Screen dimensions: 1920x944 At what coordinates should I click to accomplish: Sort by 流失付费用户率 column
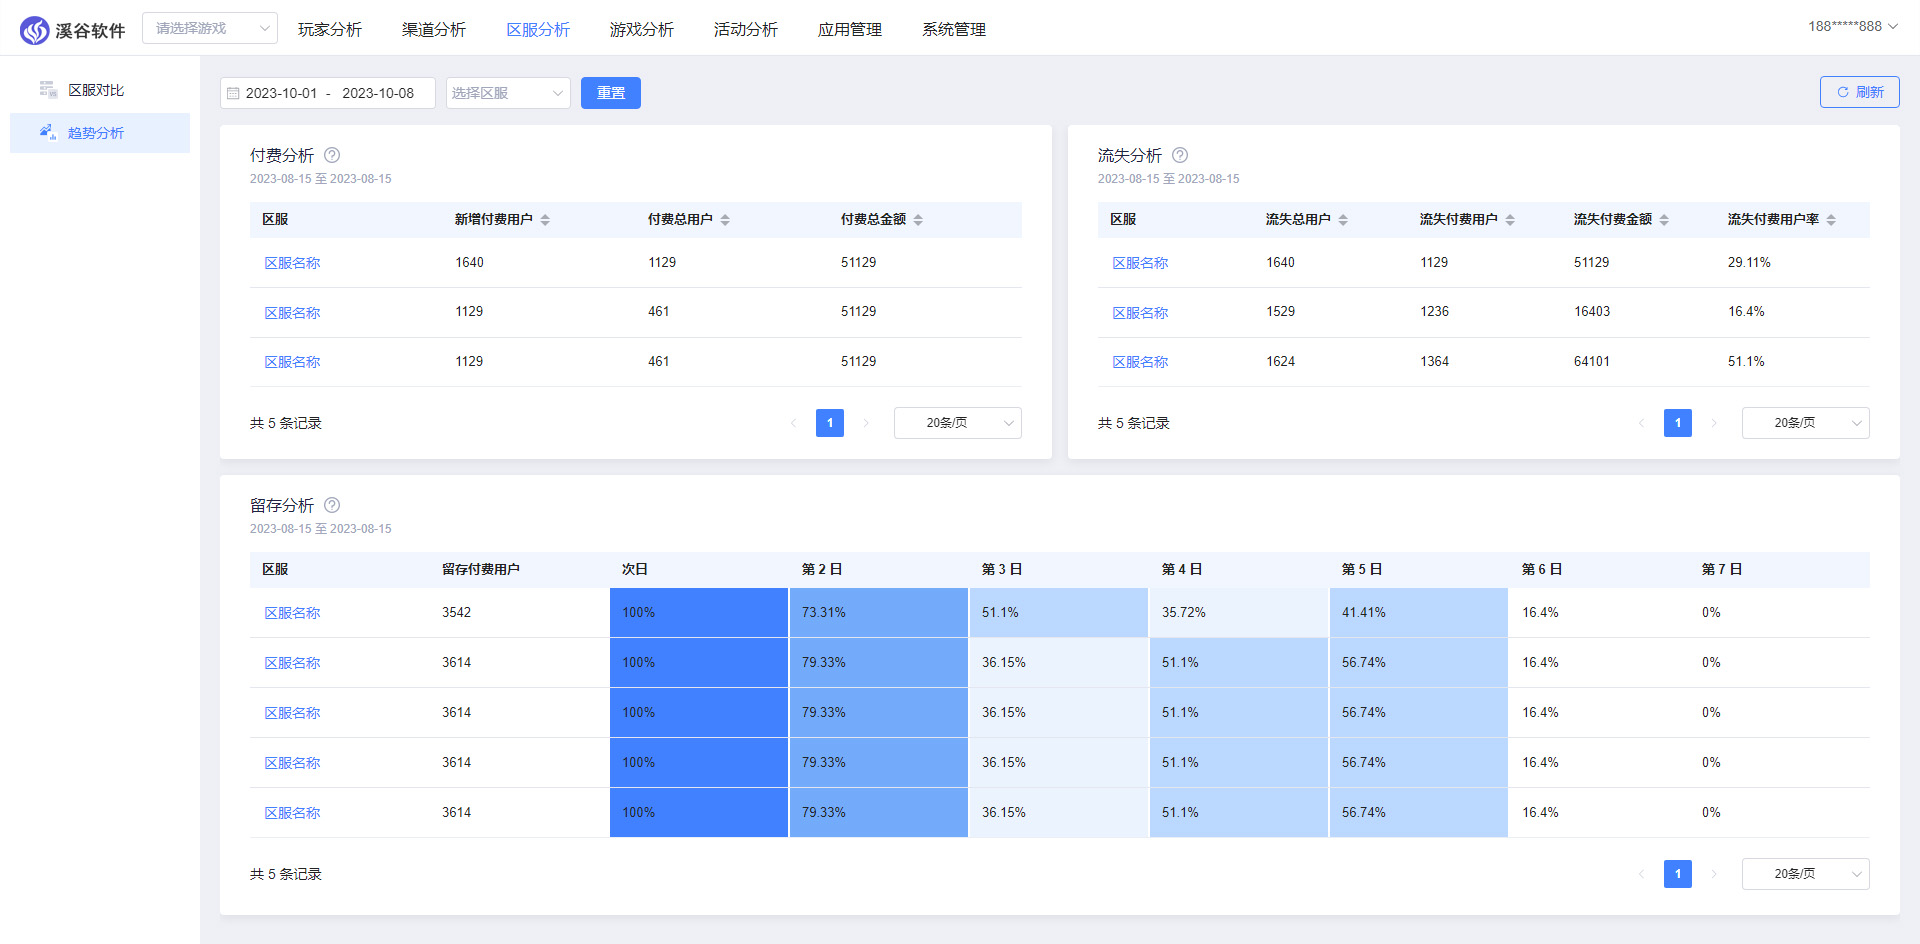click(1831, 220)
